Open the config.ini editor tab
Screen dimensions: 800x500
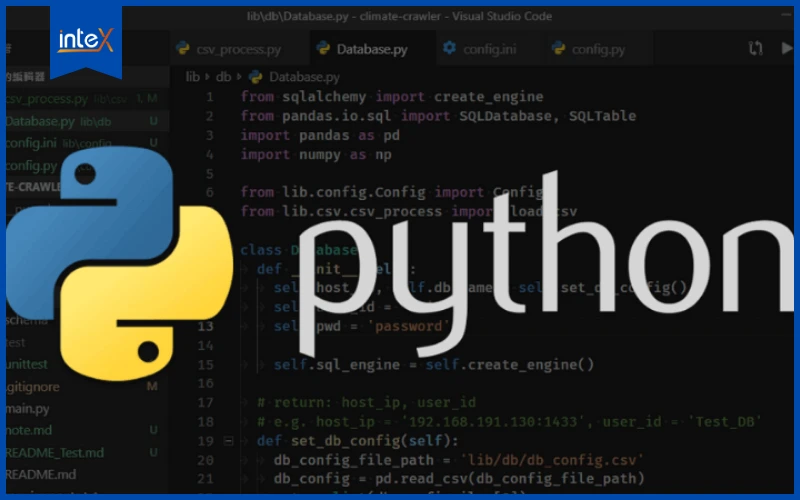(489, 49)
